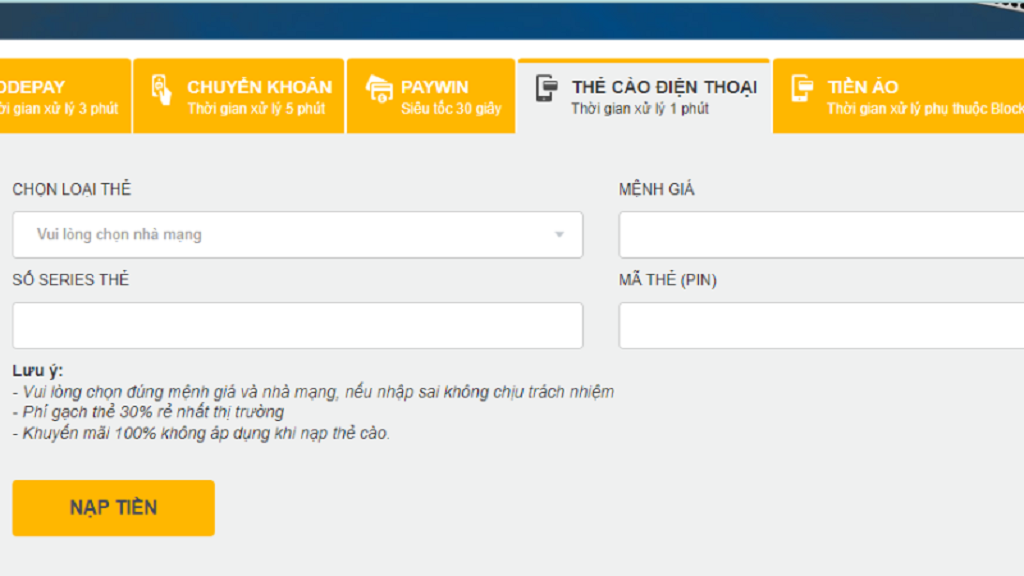
Task: Click the 'Mã Thẻ (PIN)' label
Action: tap(667, 280)
